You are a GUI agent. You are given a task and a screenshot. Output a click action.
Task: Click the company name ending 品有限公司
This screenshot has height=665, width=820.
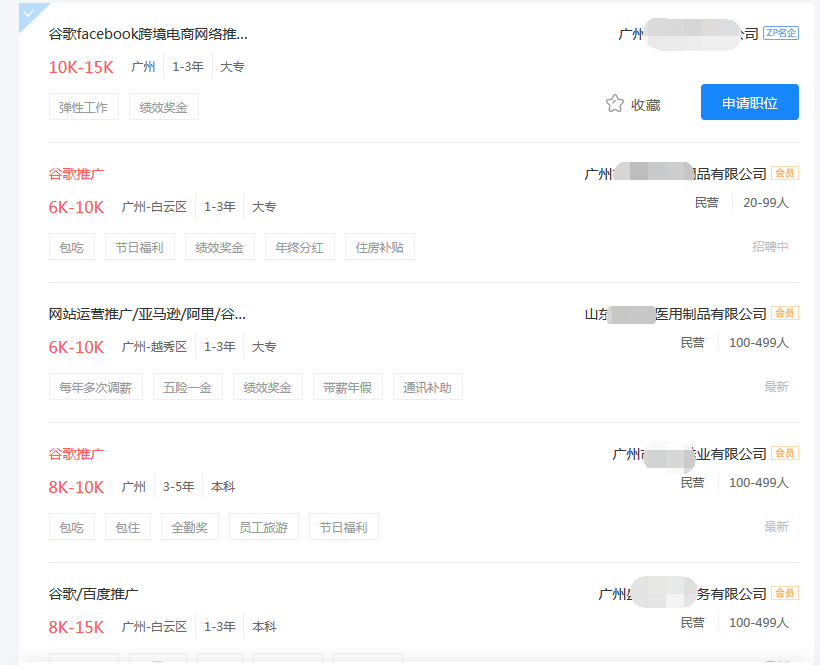(675, 174)
